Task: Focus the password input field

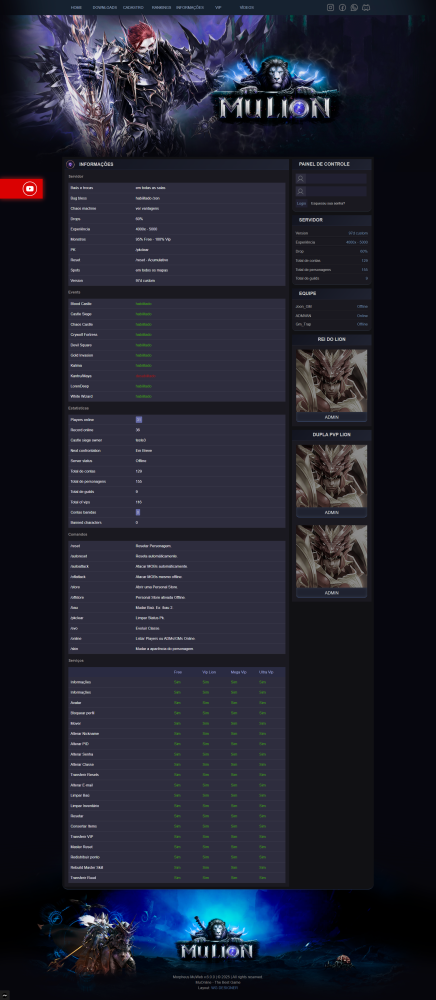Action: (x=336, y=191)
